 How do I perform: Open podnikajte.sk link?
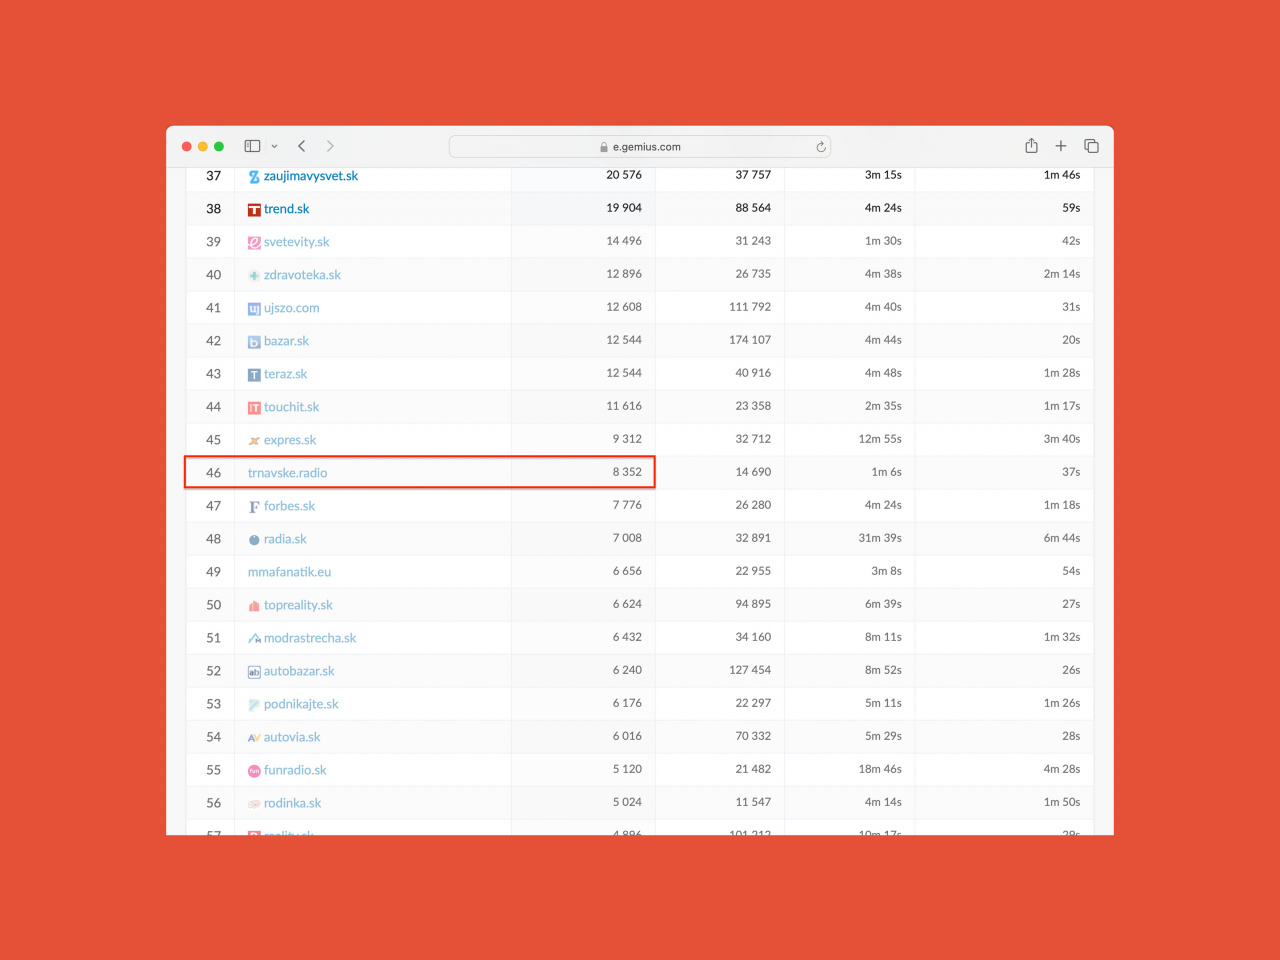coord(301,704)
